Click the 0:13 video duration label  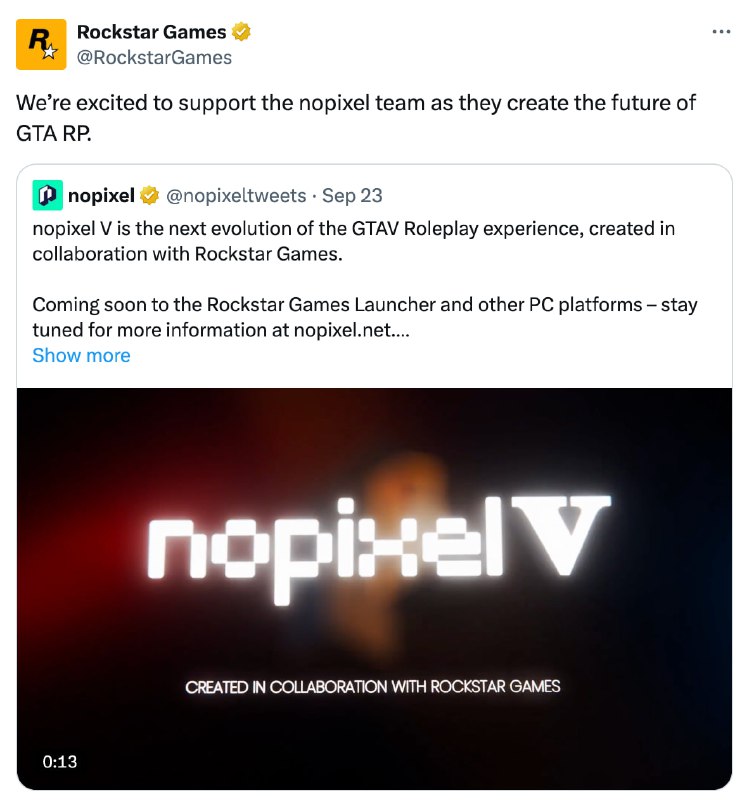60,761
